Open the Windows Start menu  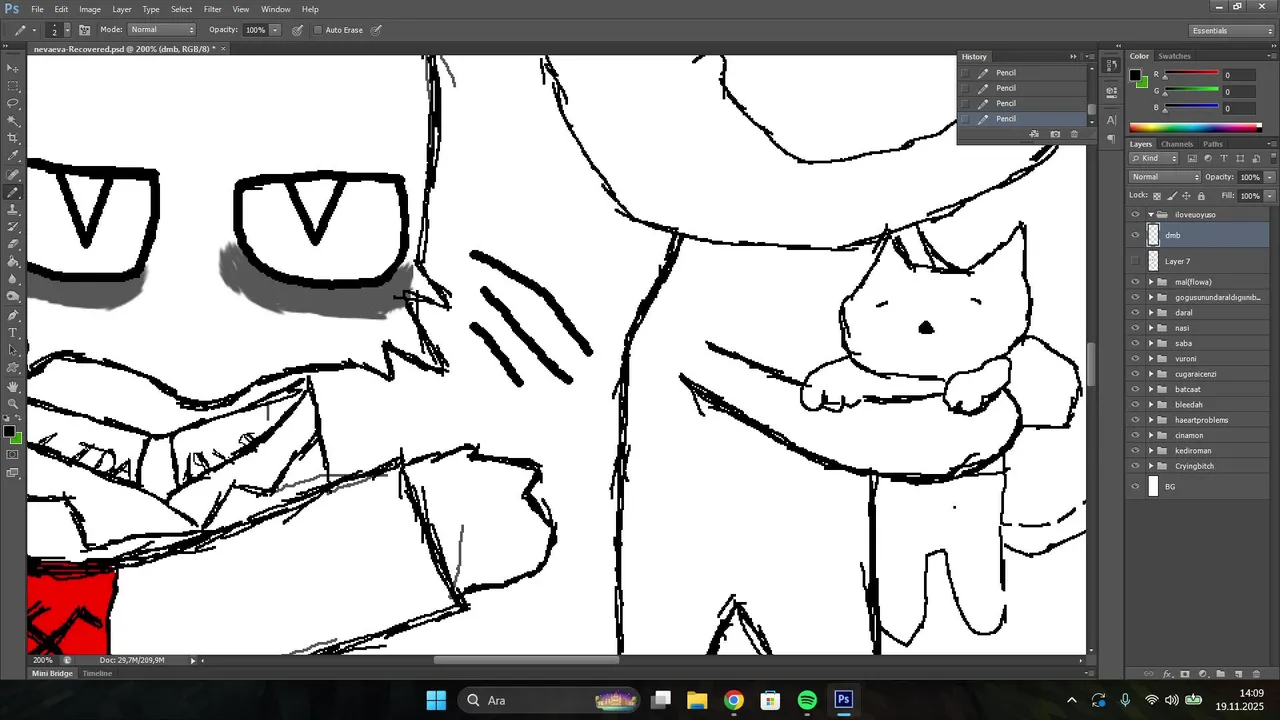436,700
